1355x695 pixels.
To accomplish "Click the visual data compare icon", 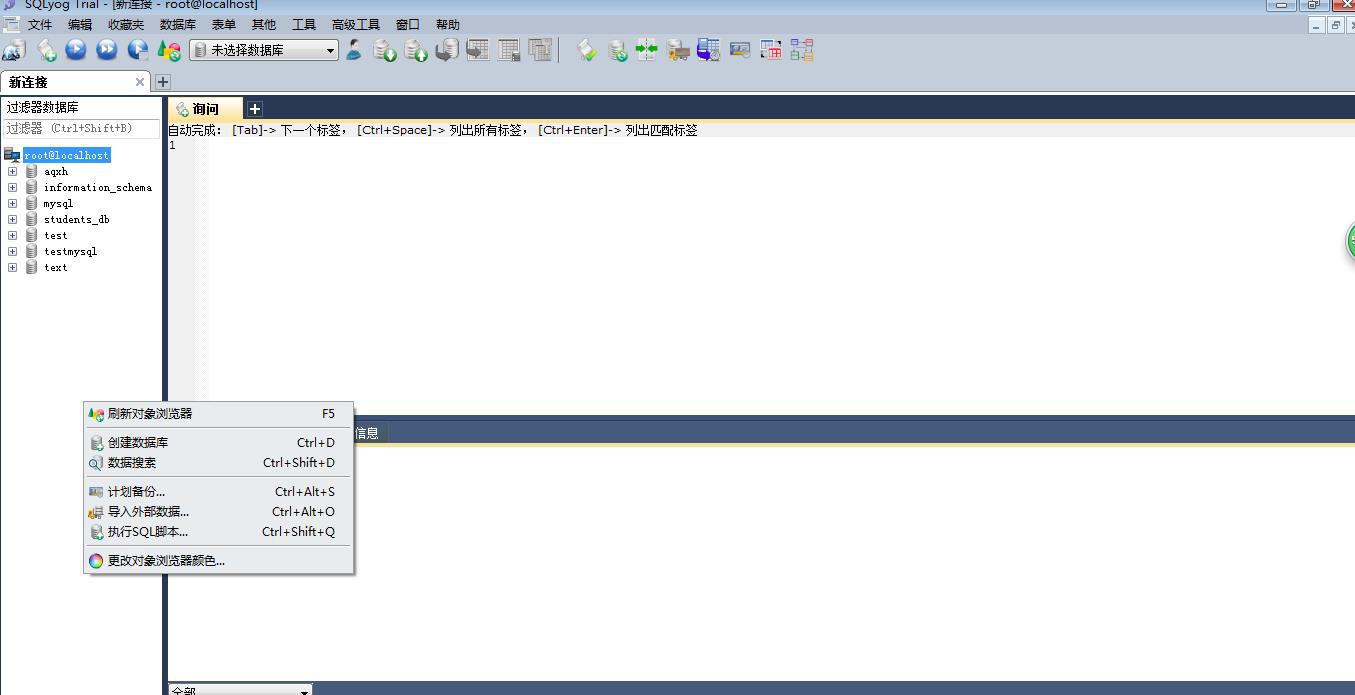I will pos(740,50).
